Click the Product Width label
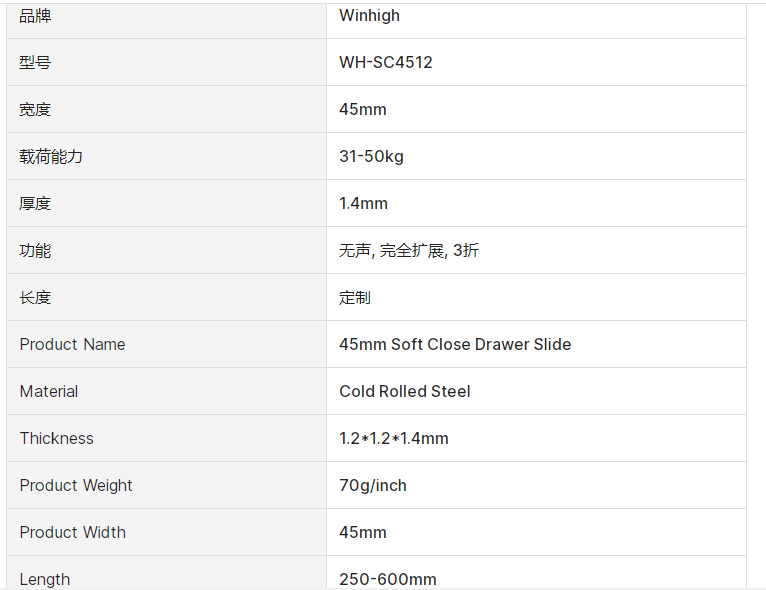This screenshot has width=766, height=590. click(x=72, y=532)
